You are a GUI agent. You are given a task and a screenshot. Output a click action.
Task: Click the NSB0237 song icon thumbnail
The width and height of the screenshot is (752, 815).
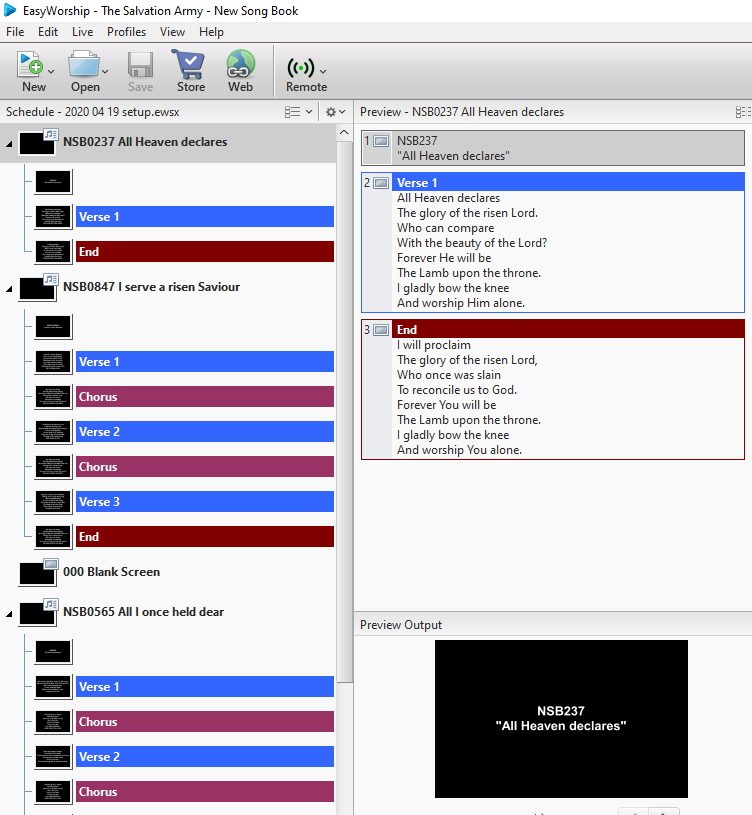(37, 142)
